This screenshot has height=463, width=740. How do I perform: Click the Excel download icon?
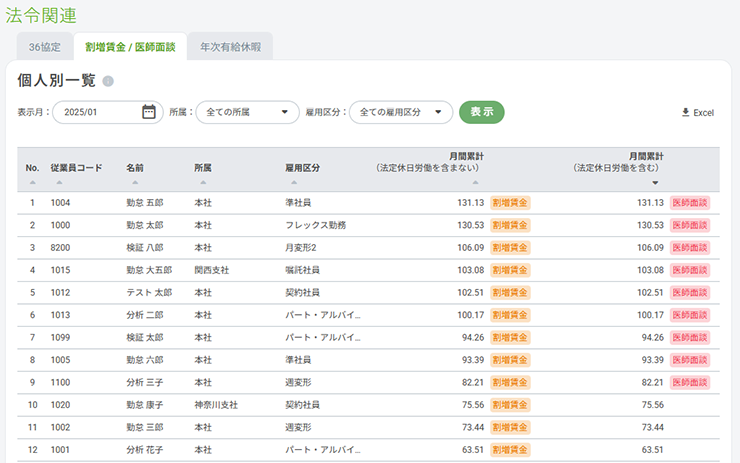(x=686, y=112)
